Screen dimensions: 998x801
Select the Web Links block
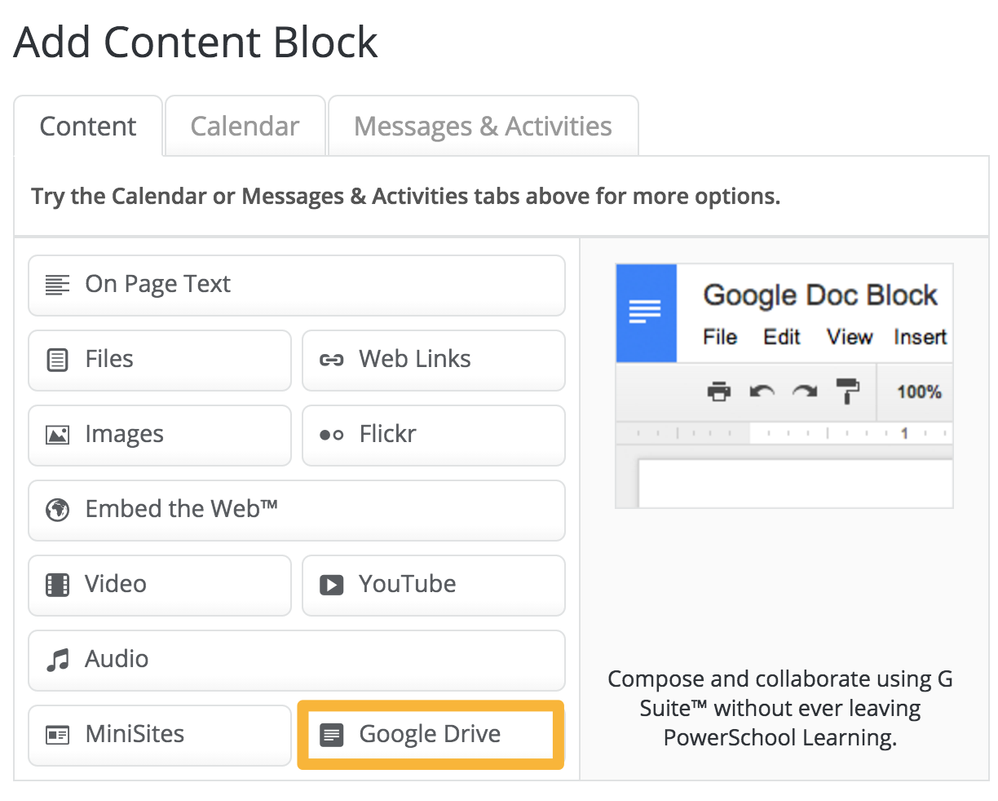tap(433, 360)
